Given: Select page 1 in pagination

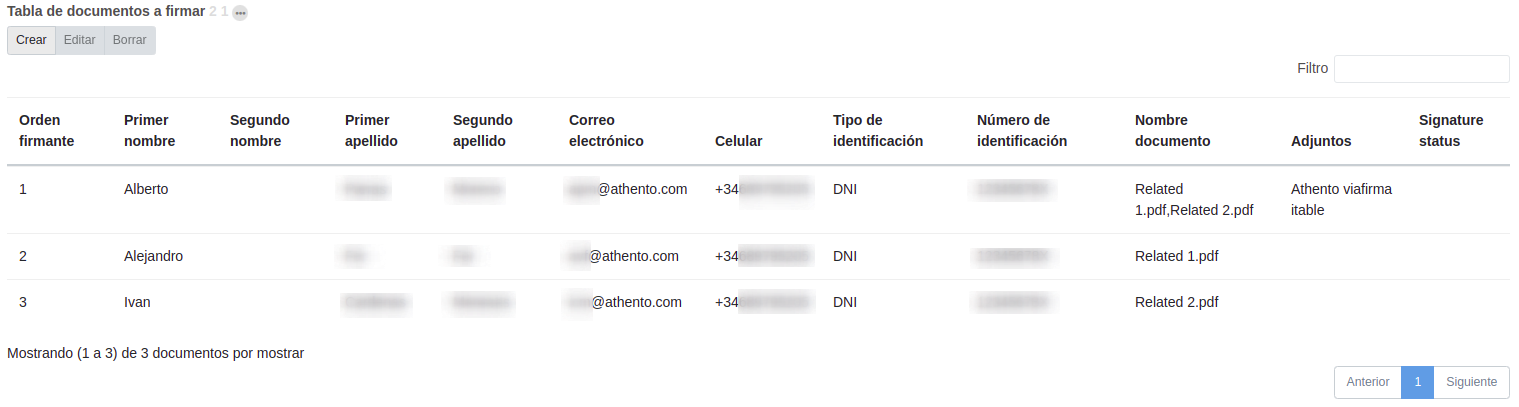Looking at the screenshot, I should pyautogui.click(x=1417, y=382).
